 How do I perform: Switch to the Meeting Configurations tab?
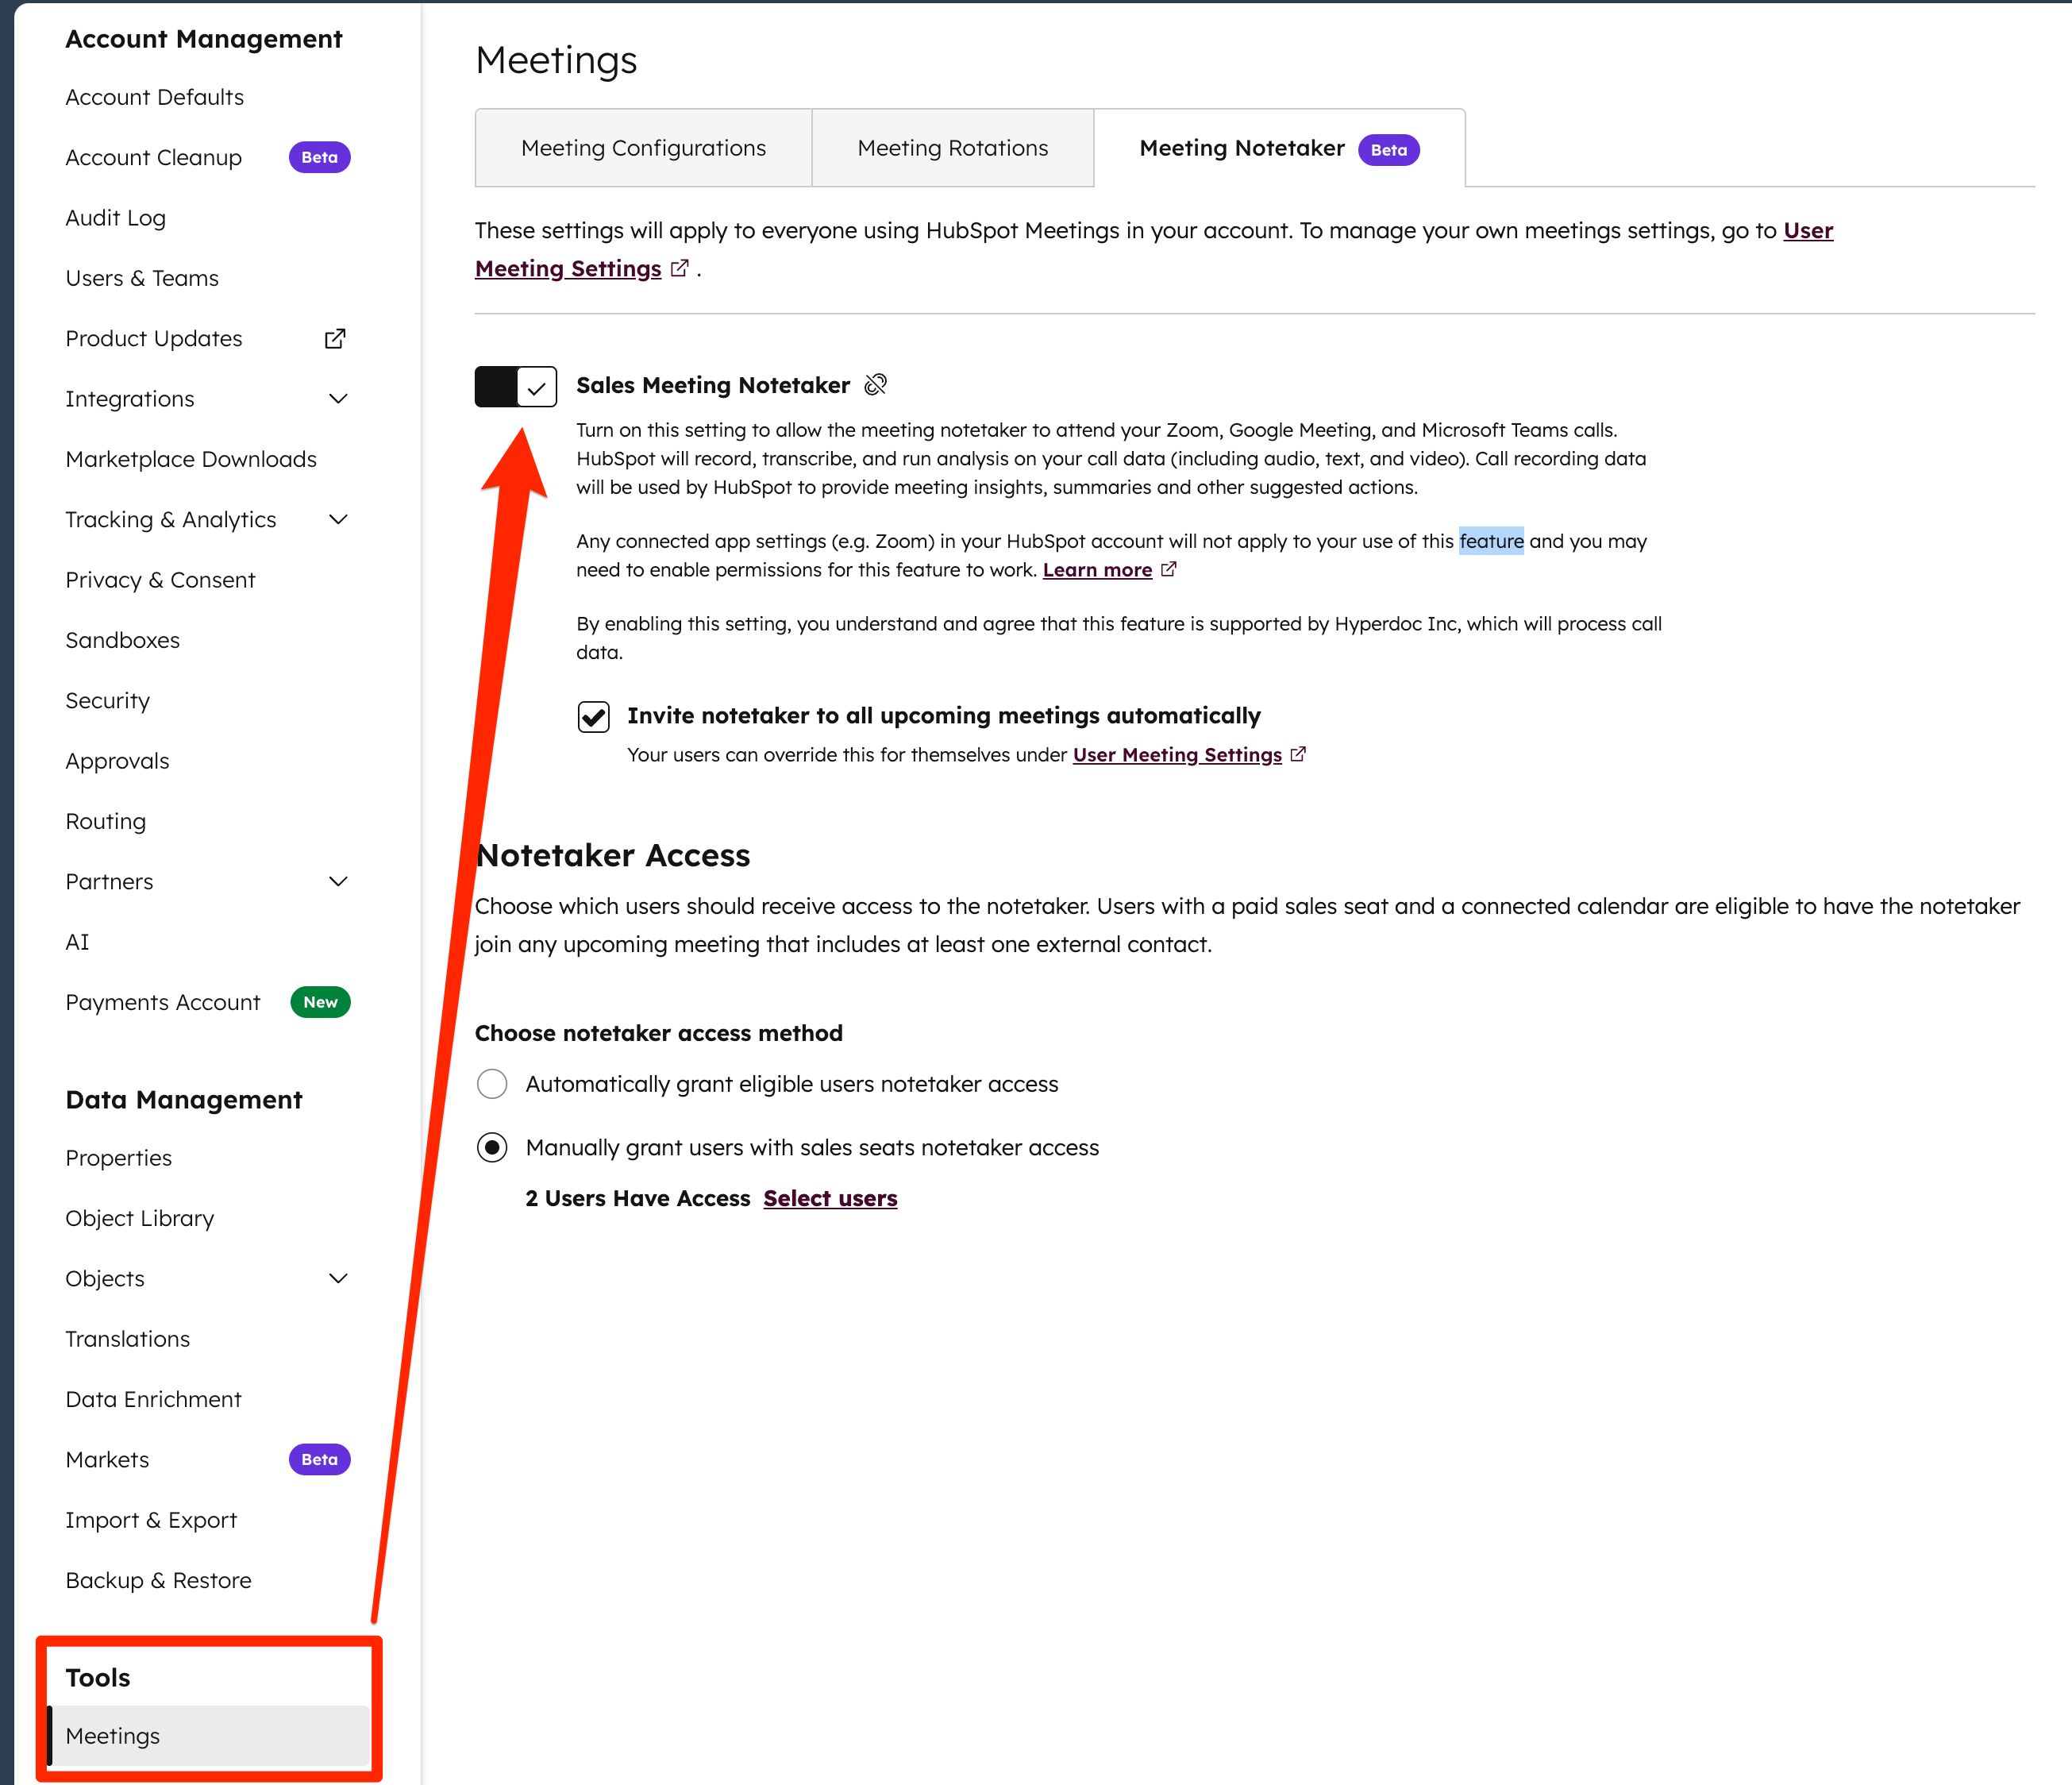pyautogui.click(x=643, y=148)
